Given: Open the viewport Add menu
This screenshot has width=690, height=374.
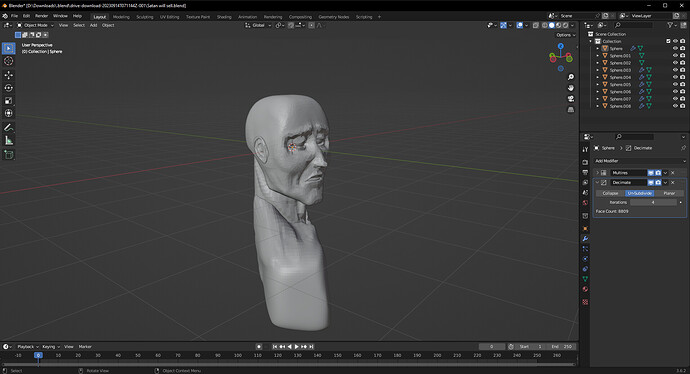Looking at the screenshot, I should coord(93,26).
